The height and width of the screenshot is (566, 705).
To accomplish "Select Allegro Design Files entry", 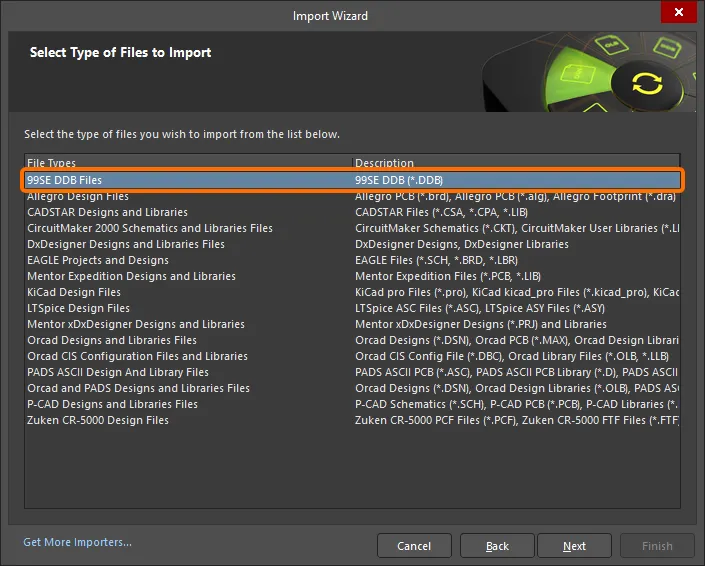I will pos(78,196).
